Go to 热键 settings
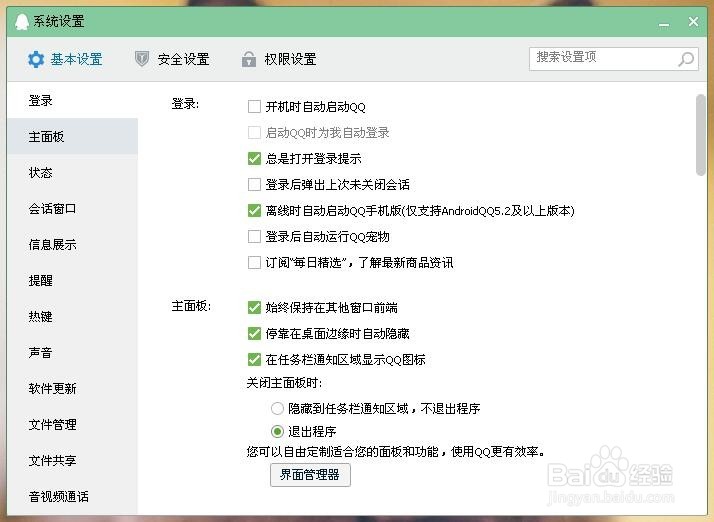Viewport: 714px width, 522px height. click(x=72, y=316)
